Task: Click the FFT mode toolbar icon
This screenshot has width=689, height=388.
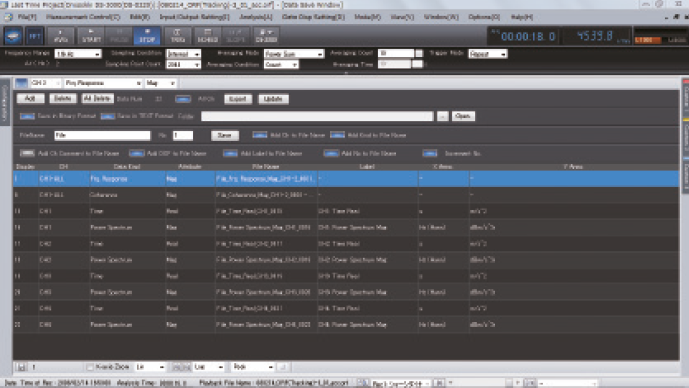Action: point(34,36)
